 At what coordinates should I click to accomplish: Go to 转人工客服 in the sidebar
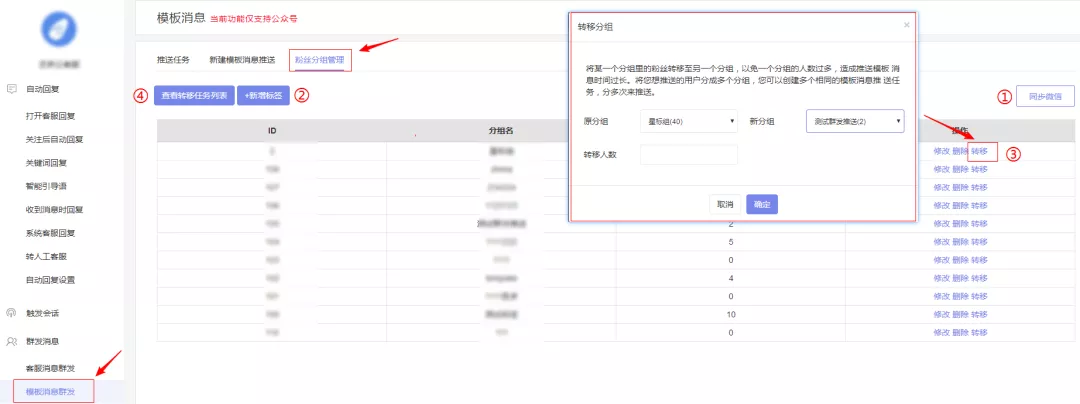pyautogui.click(x=45, y=257)
